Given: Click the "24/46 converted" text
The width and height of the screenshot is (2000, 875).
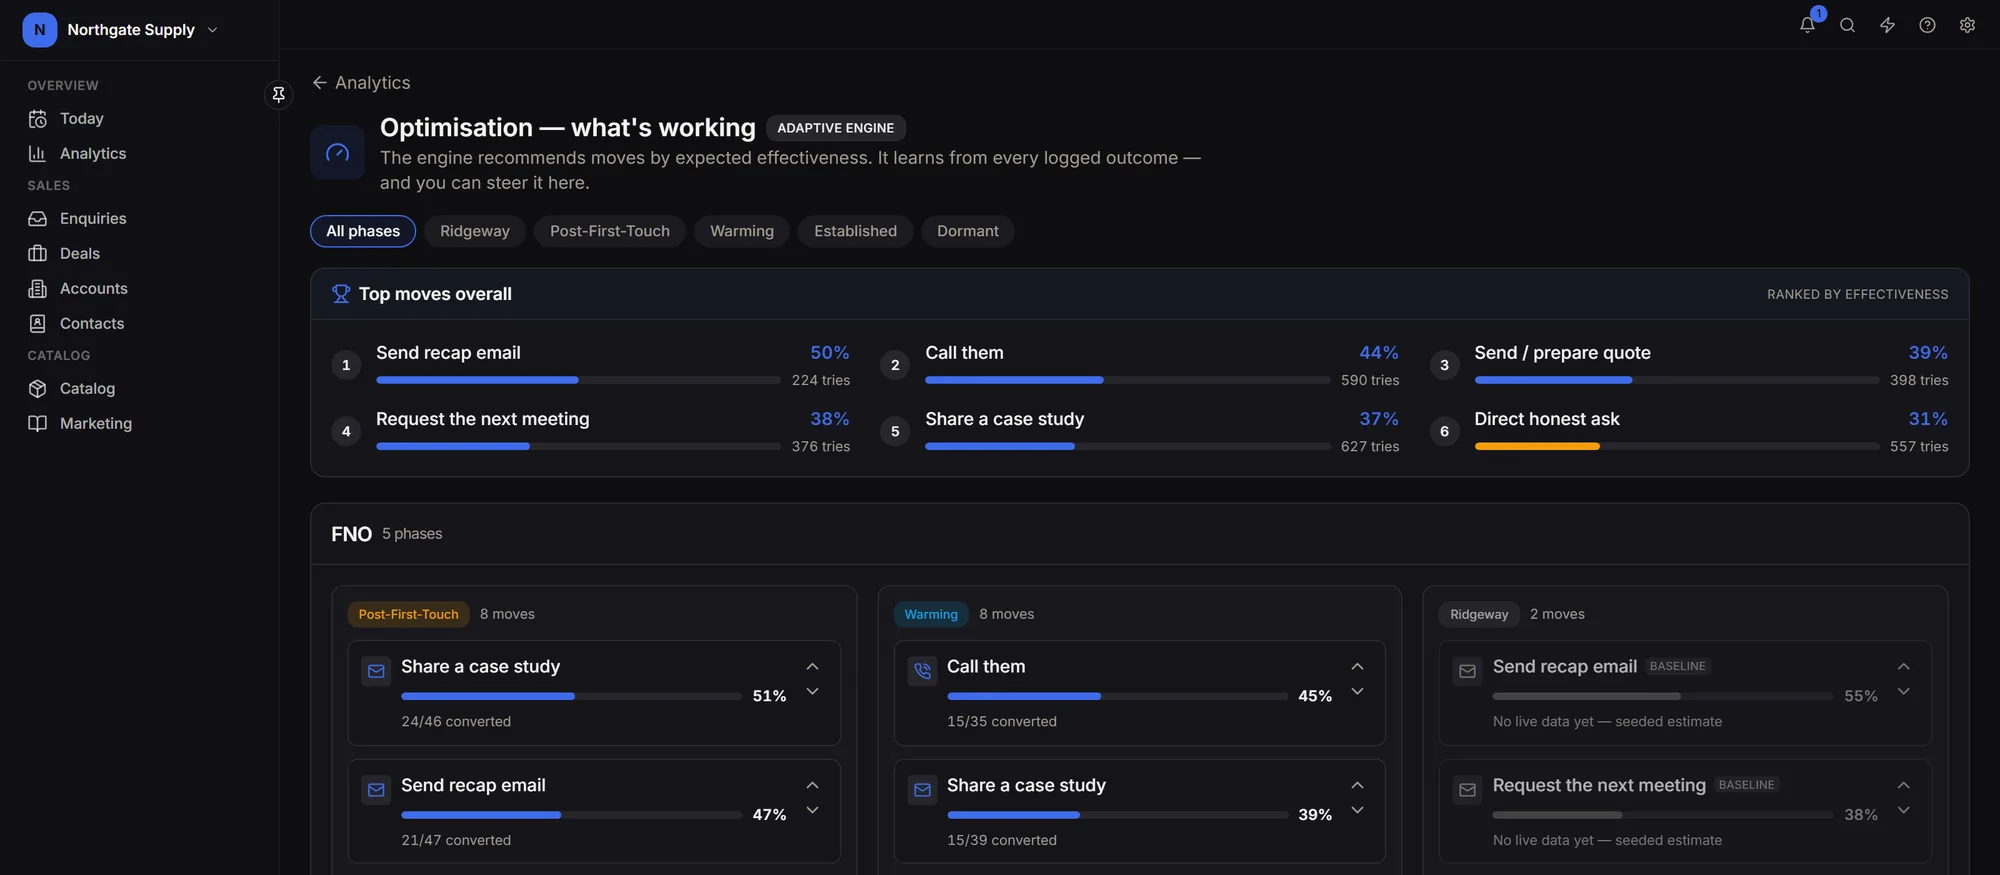Looking at the screenshot, I should pos(456,722).
